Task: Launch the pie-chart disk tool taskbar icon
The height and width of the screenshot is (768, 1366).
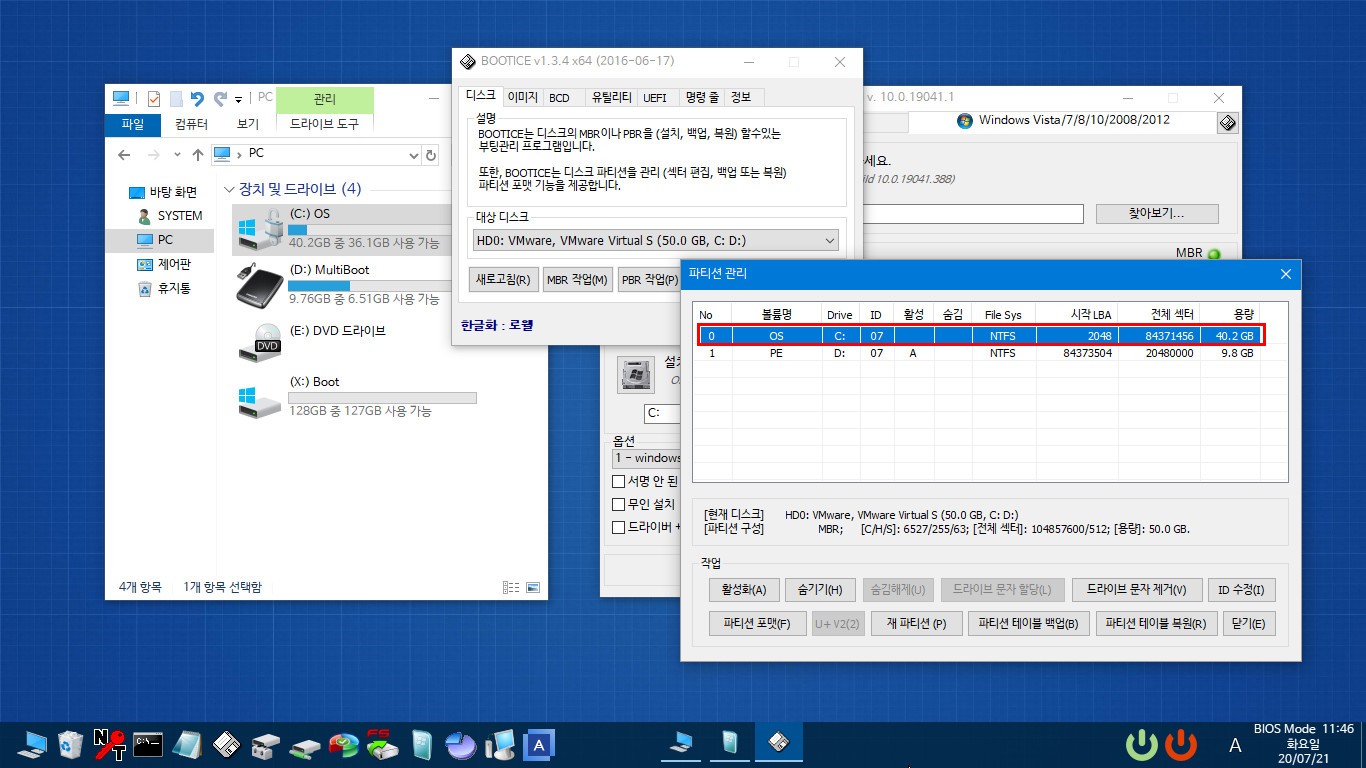Action: pyautogui.click(x=461, y=744)
